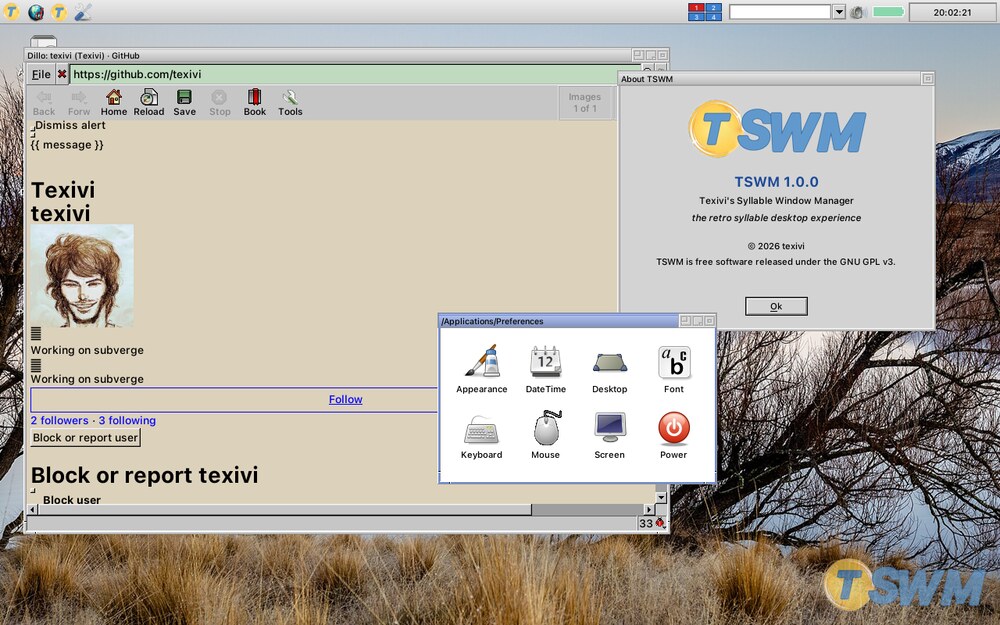Click the Dillo URL address bar
The height and width of the screenshot is (625, 1000).
[354, 75]
